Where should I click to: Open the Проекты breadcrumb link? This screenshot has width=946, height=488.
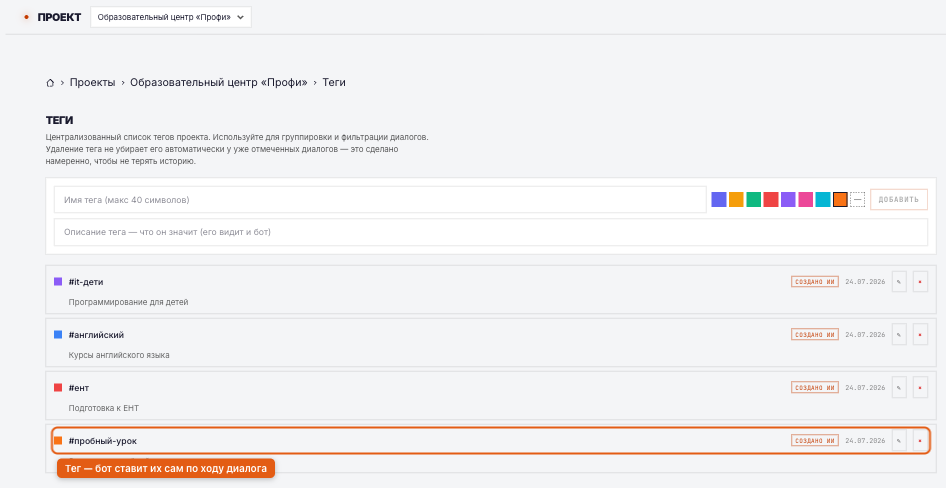click(92, 83)
